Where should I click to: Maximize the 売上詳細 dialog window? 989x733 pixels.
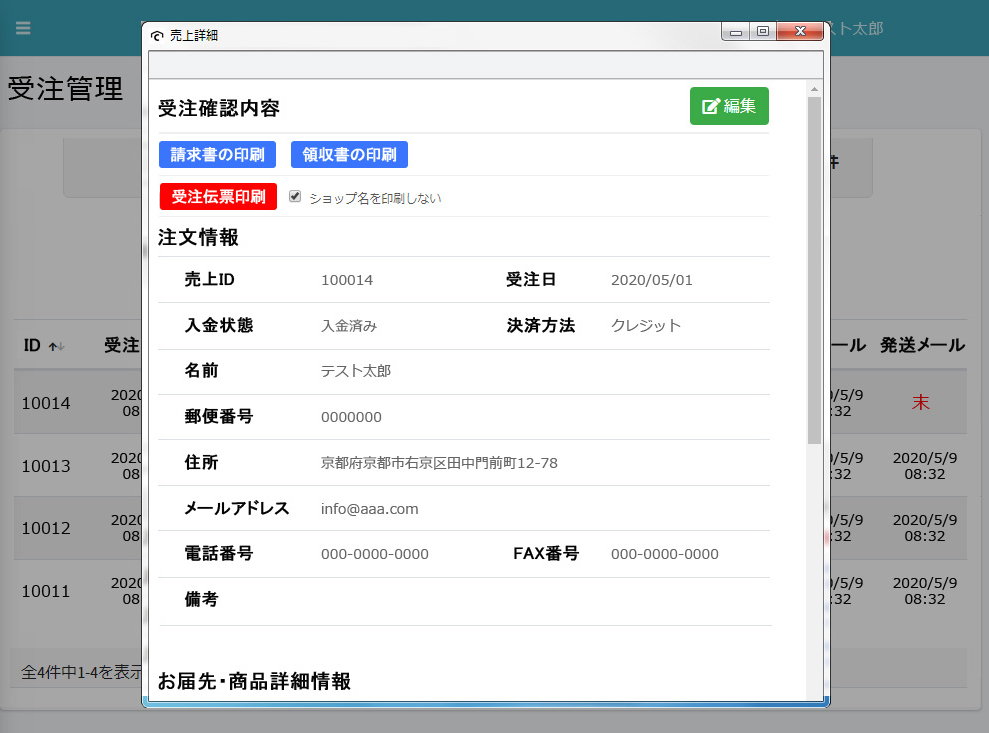(763, 32)
